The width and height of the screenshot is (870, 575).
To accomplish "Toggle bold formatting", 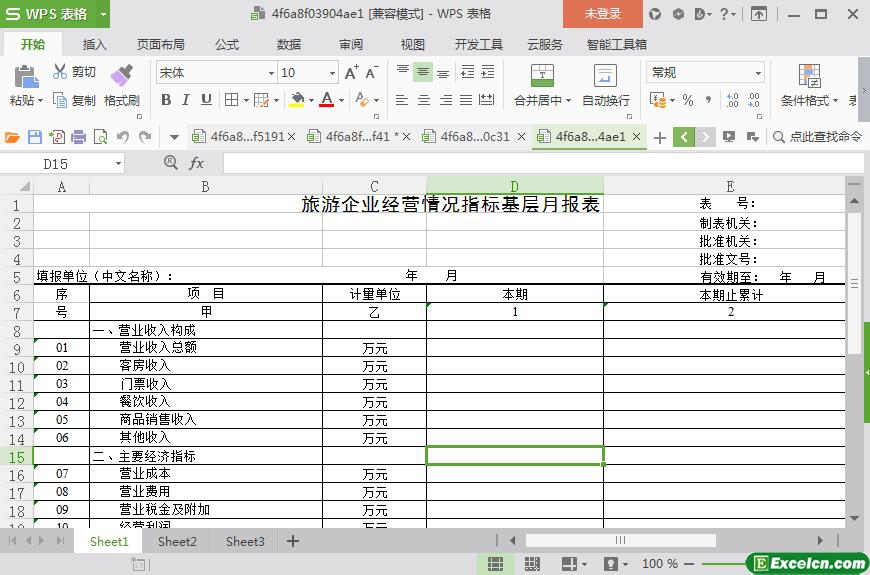I will coord(166,100).
